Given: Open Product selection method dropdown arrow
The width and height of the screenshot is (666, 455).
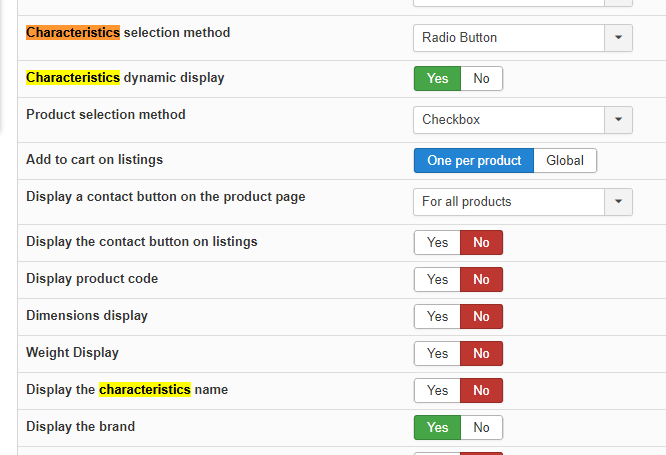Looking at the screenshot, I should pyautogui.click(x=618, y=120).
